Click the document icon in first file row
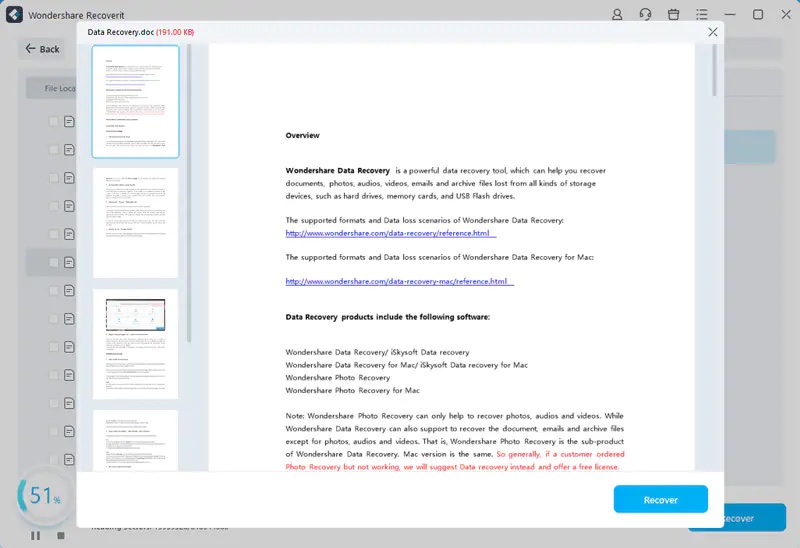Viewport: 800px width, 548px height. [69, 122]
